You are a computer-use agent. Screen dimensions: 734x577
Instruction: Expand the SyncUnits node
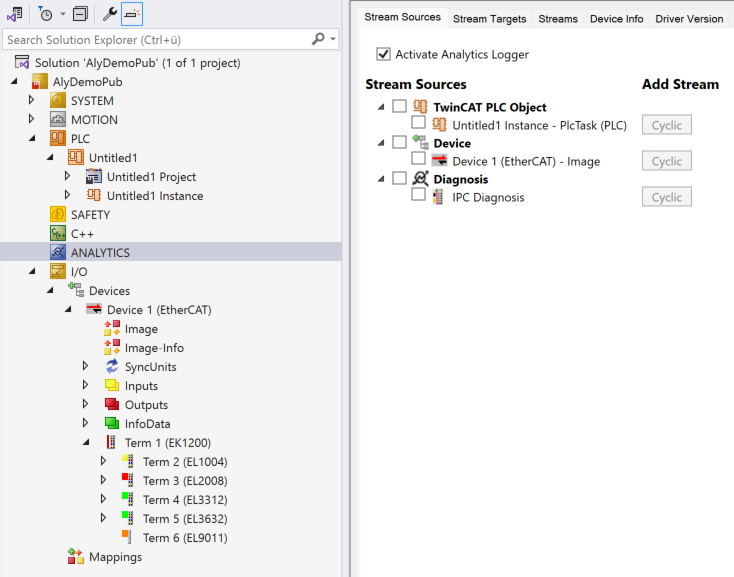[86, 367]
